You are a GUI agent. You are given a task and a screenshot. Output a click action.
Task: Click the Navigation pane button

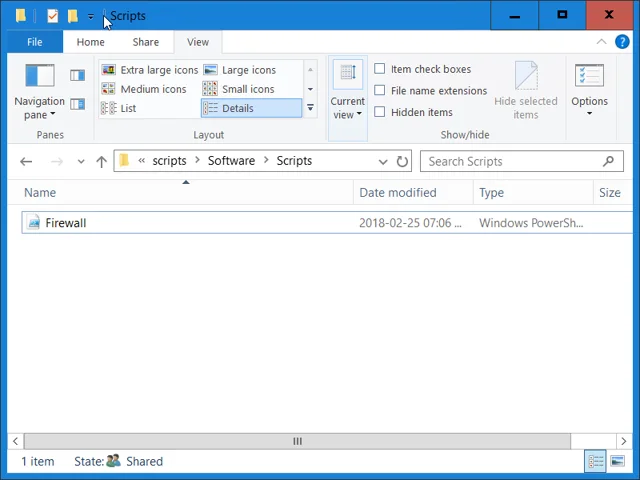[40, 92]
